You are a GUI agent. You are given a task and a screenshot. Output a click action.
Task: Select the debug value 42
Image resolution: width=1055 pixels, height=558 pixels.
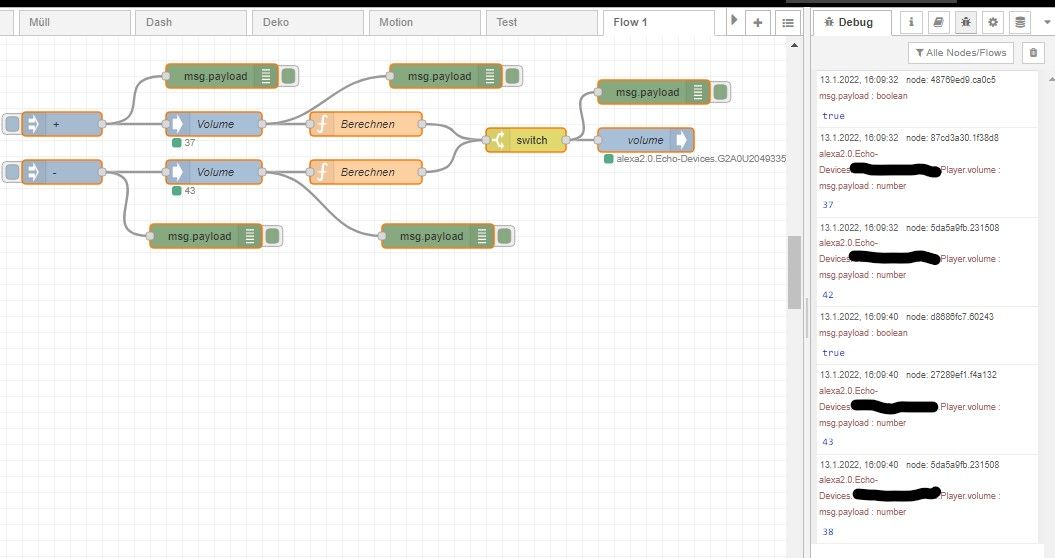tap(828, 295)
